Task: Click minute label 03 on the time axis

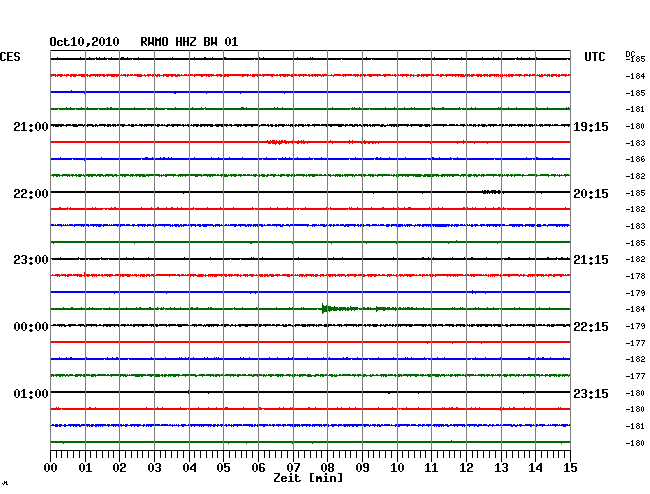Action: 154,467
